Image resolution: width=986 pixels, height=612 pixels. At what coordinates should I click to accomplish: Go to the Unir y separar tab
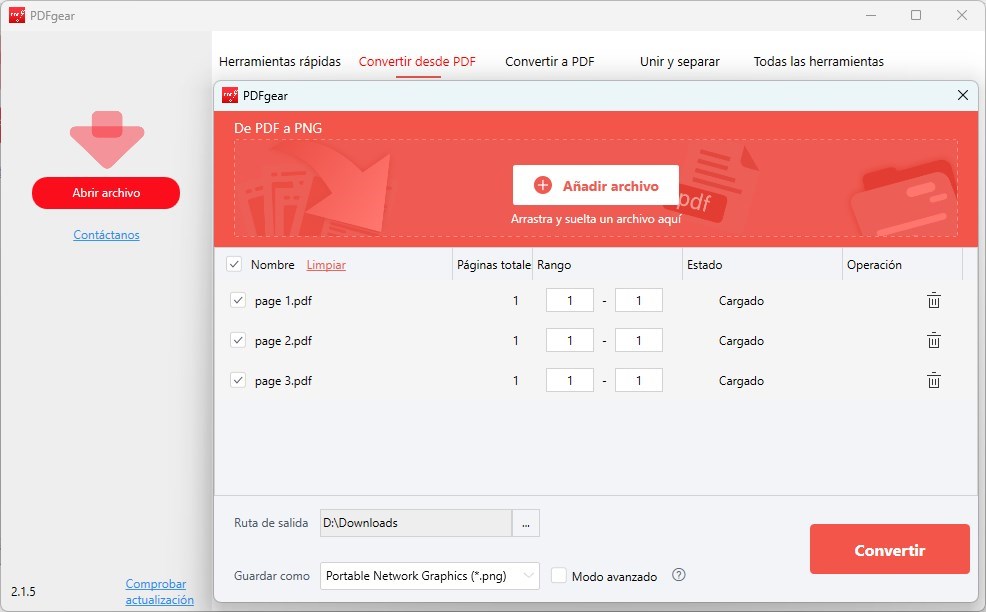(680, 62)
